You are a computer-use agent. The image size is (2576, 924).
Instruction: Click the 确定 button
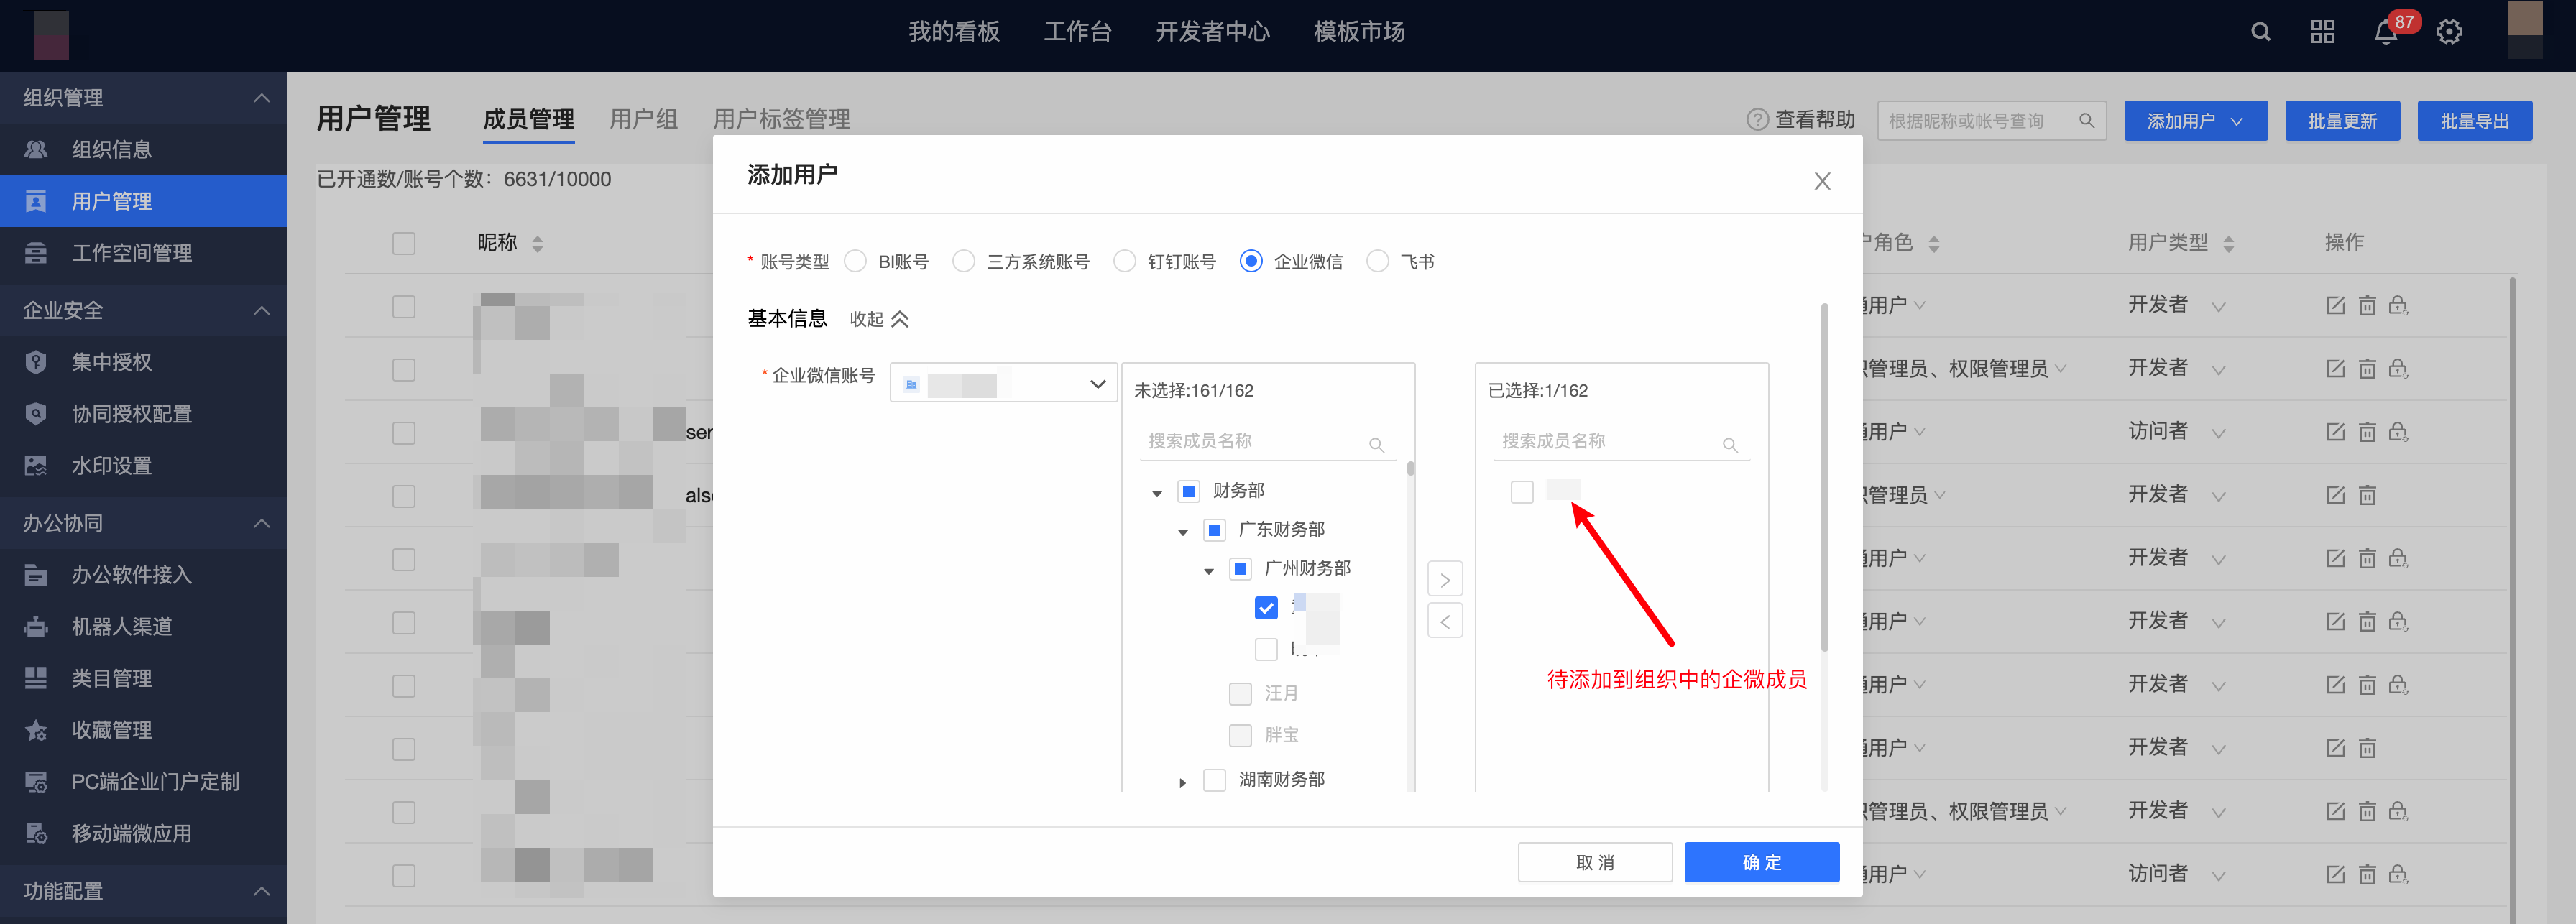point(1761,862)
